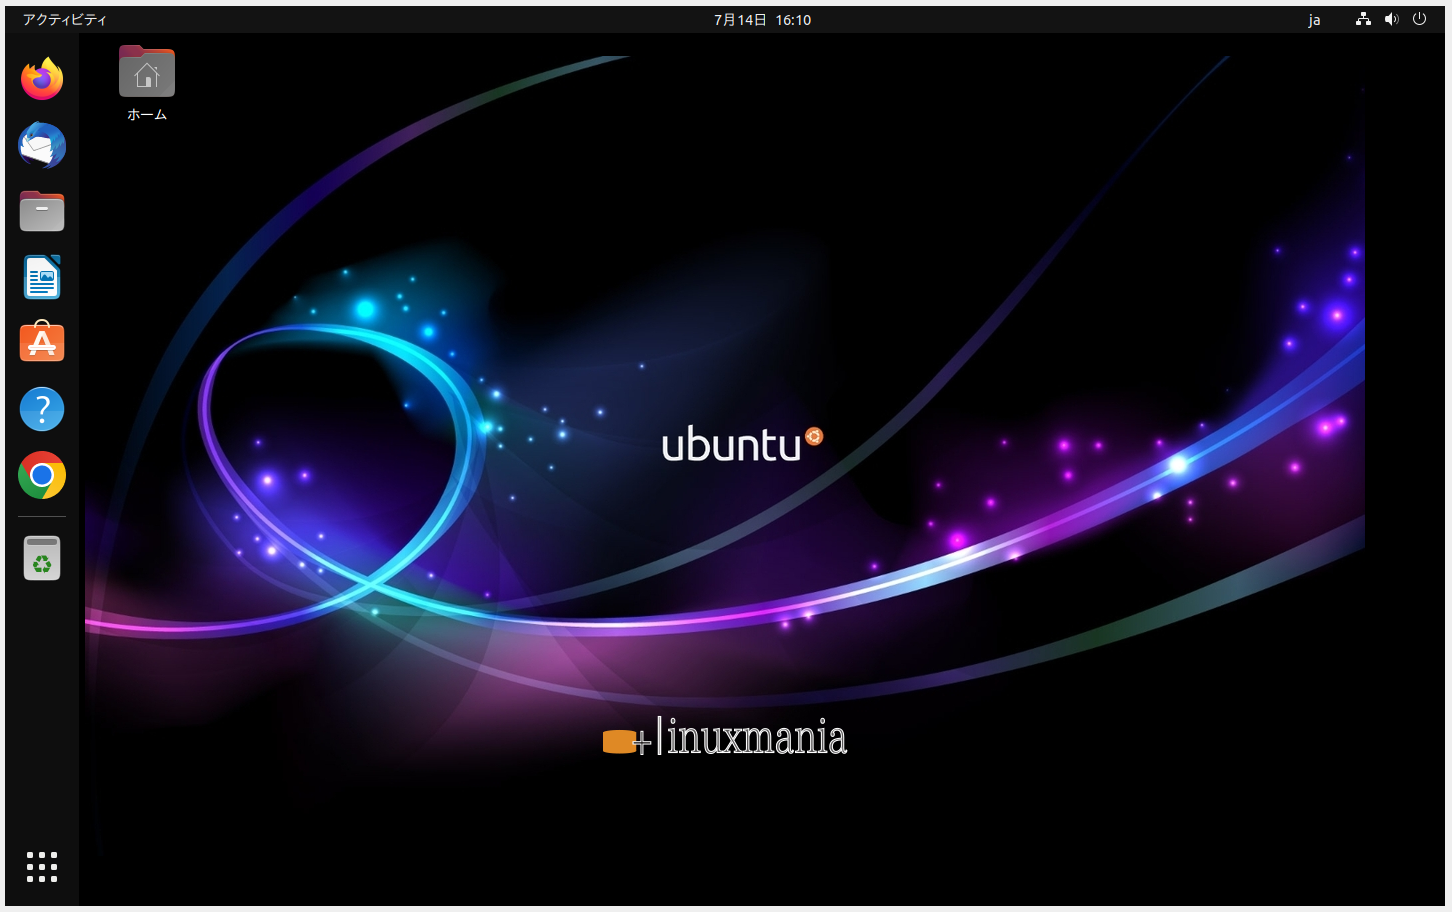Open the power menu icon
The image size is (1452, 912).
1419,19
